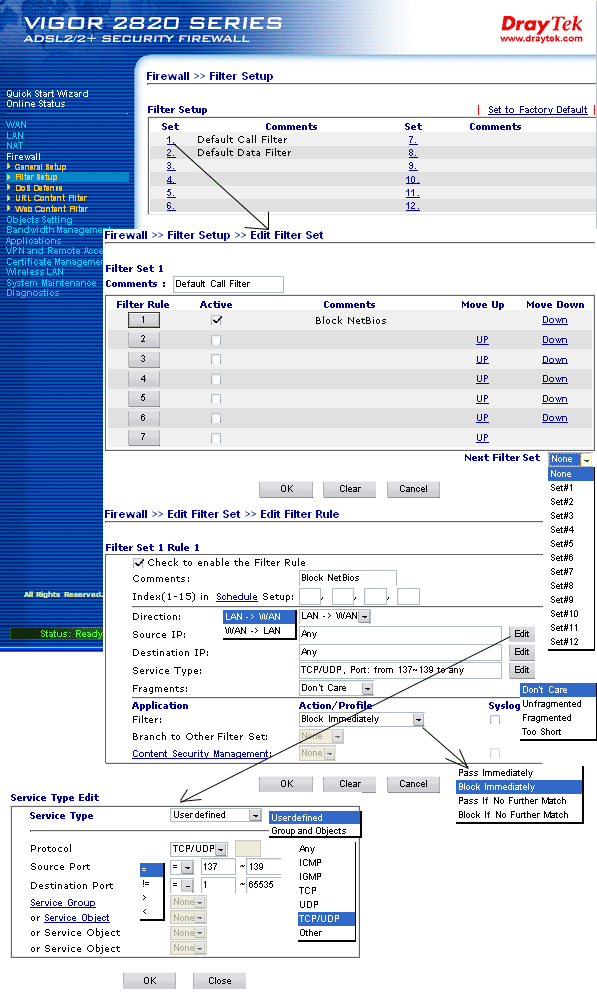Screen dimensions: 597x992
Task: Open filter set 12 link
Action: point(412,206)
